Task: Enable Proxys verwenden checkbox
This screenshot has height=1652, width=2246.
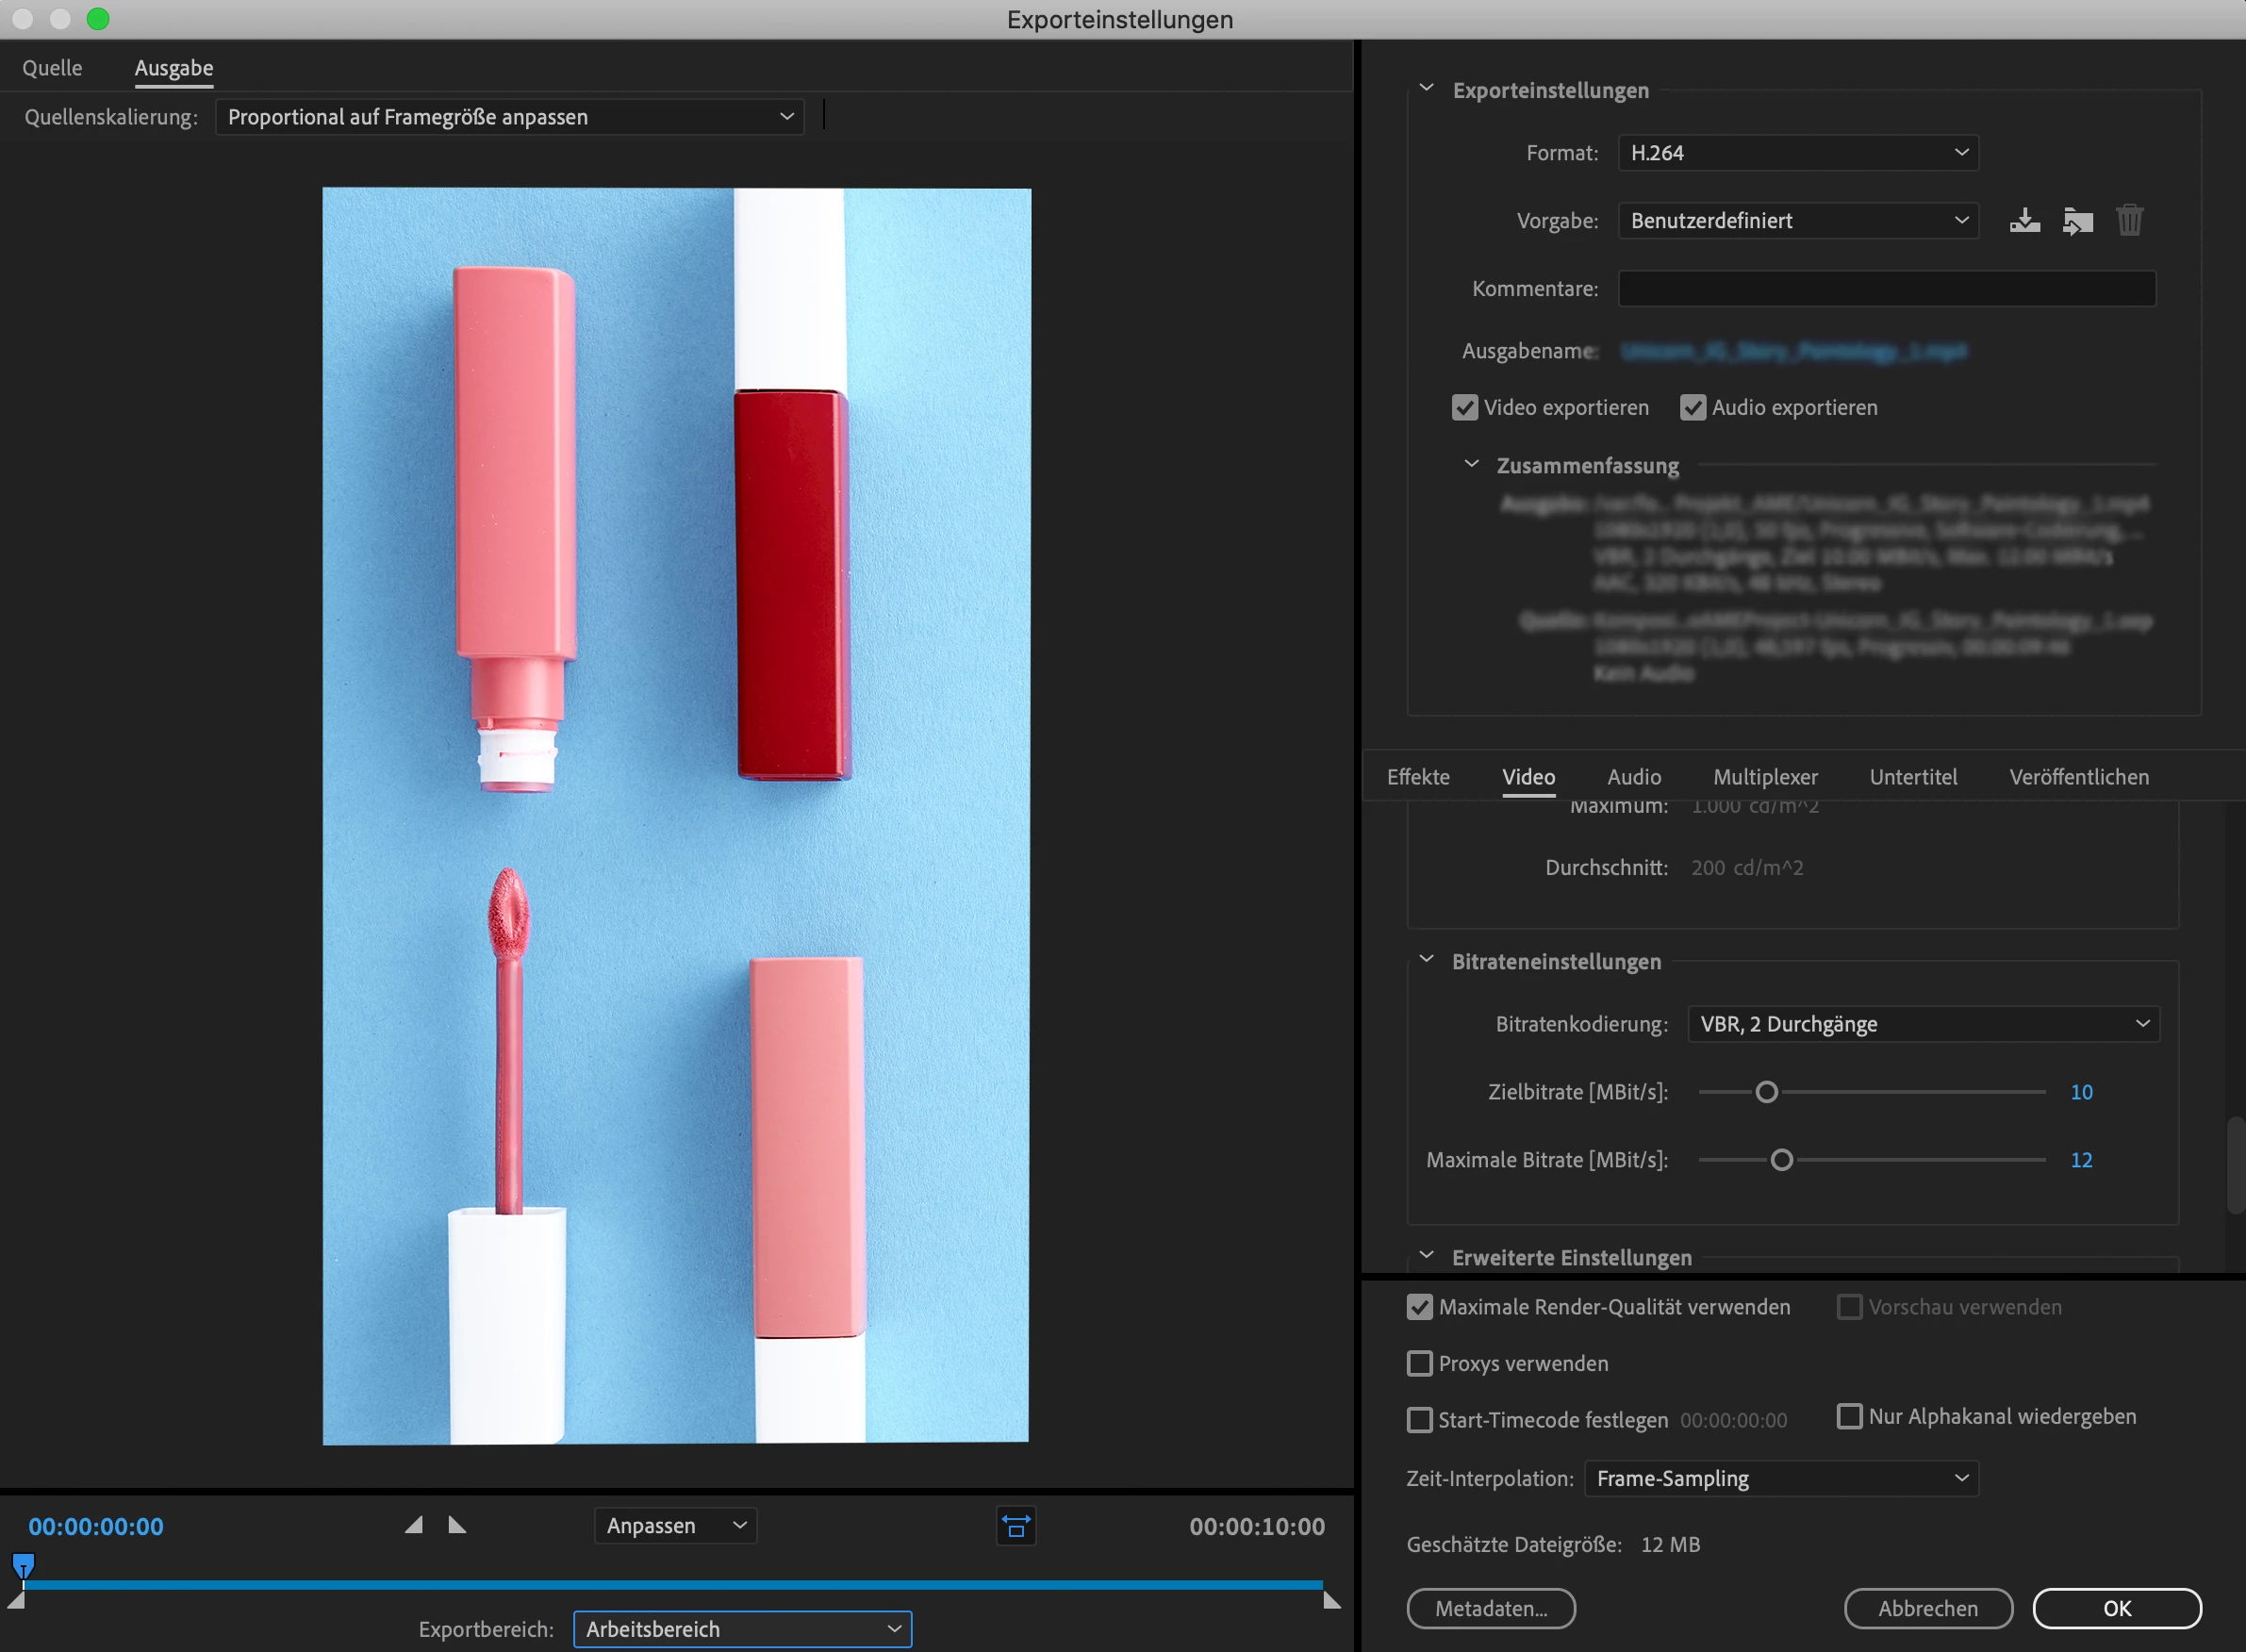Action: pyautogui.click(x=1420, y=1364)
